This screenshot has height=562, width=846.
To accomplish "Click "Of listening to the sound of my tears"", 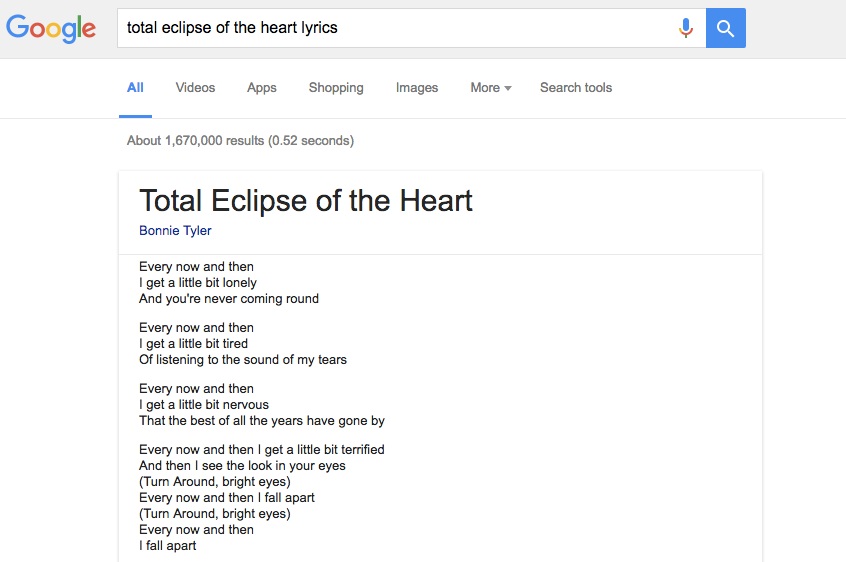I will point(243,360).
